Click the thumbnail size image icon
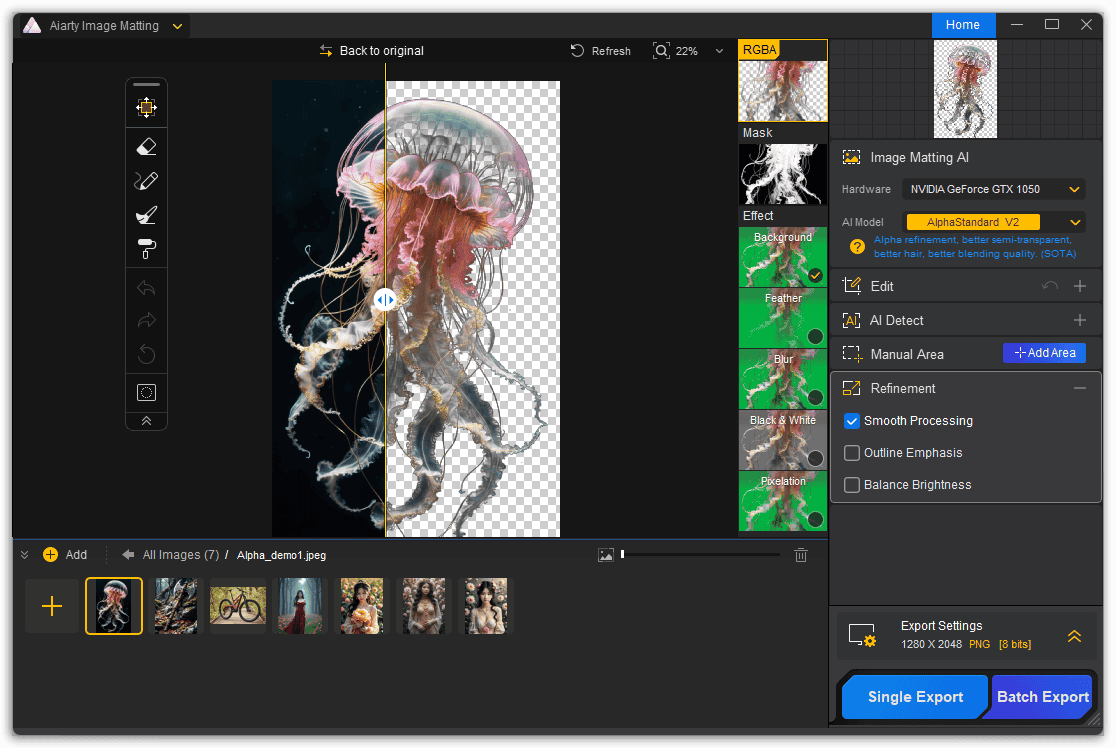Image resolution: width=1116 pixels, height=748 pixels. [x=606, y=555]
